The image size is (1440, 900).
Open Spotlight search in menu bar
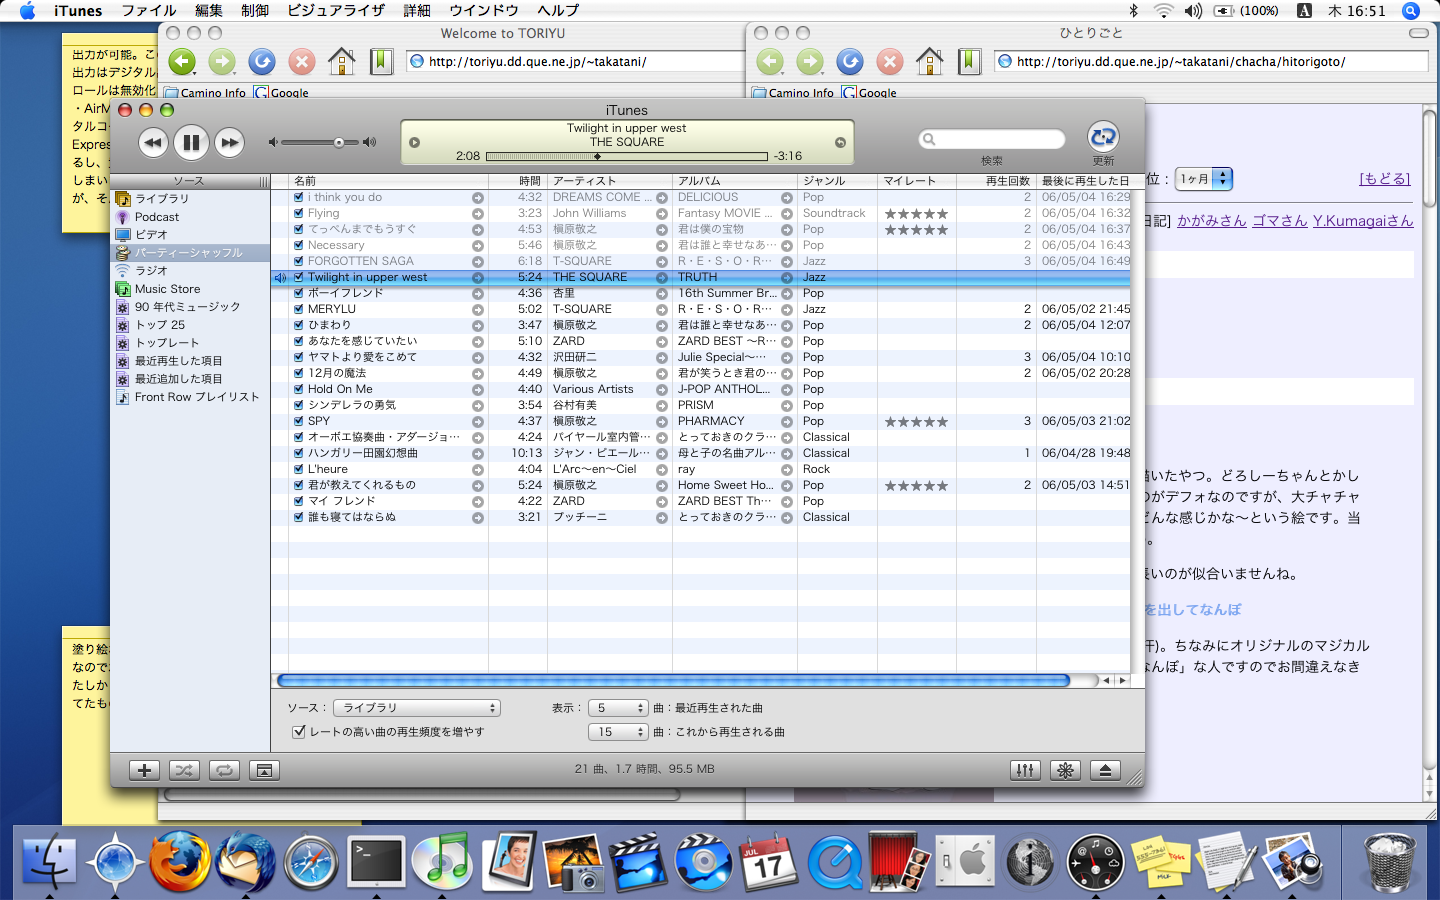click(1411, 11)
